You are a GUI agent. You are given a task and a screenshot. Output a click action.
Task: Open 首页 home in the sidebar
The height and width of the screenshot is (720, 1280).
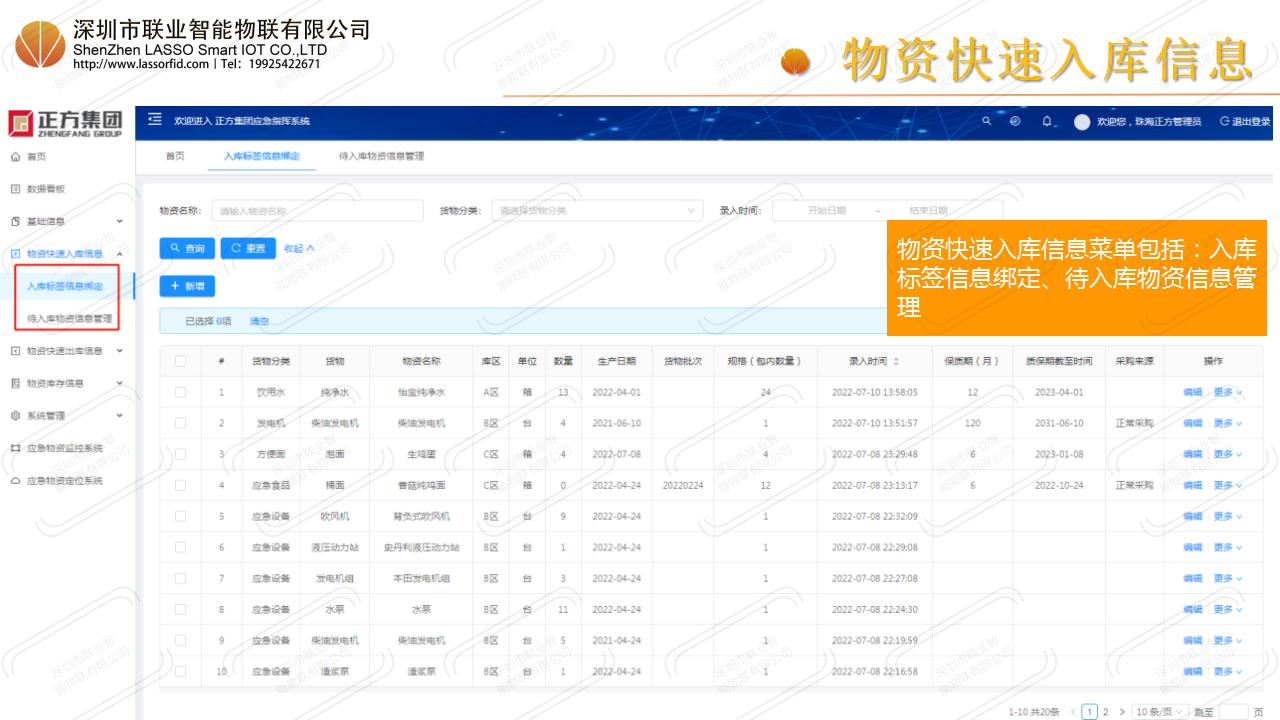point(35,156)
